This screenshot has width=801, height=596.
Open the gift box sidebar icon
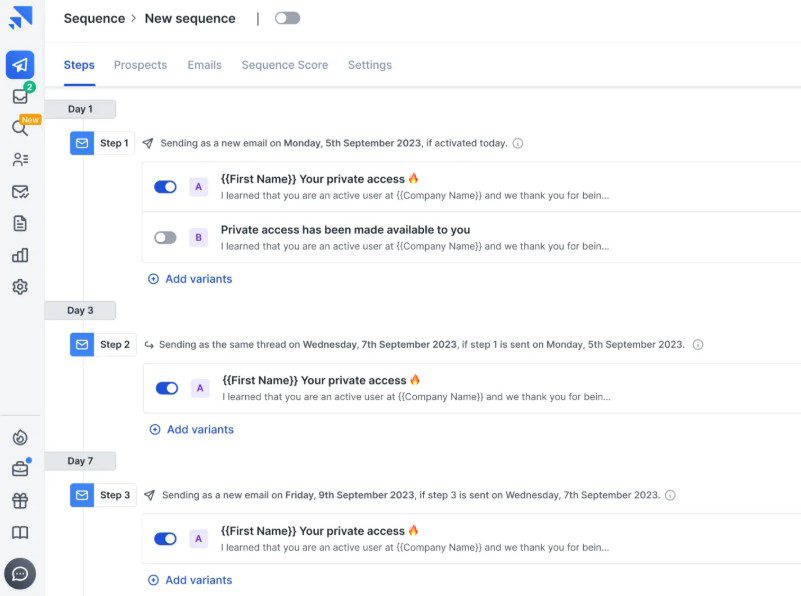tap(20, 501)
